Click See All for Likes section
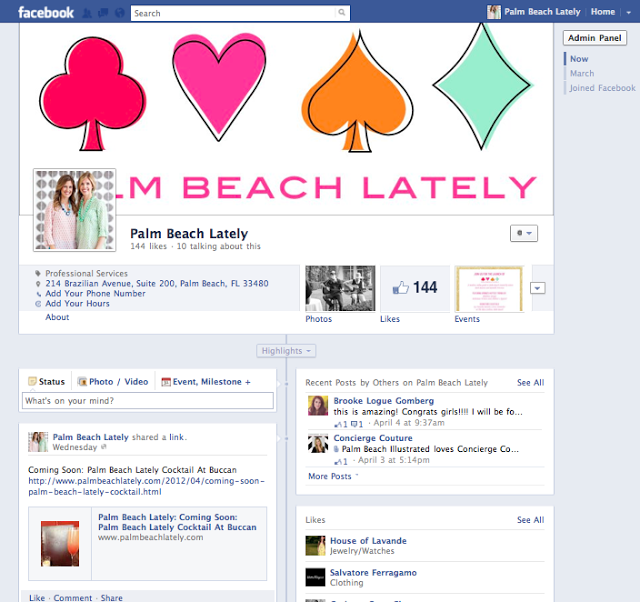This screenshot has width=640, height=602. click(x=530, y=520)
